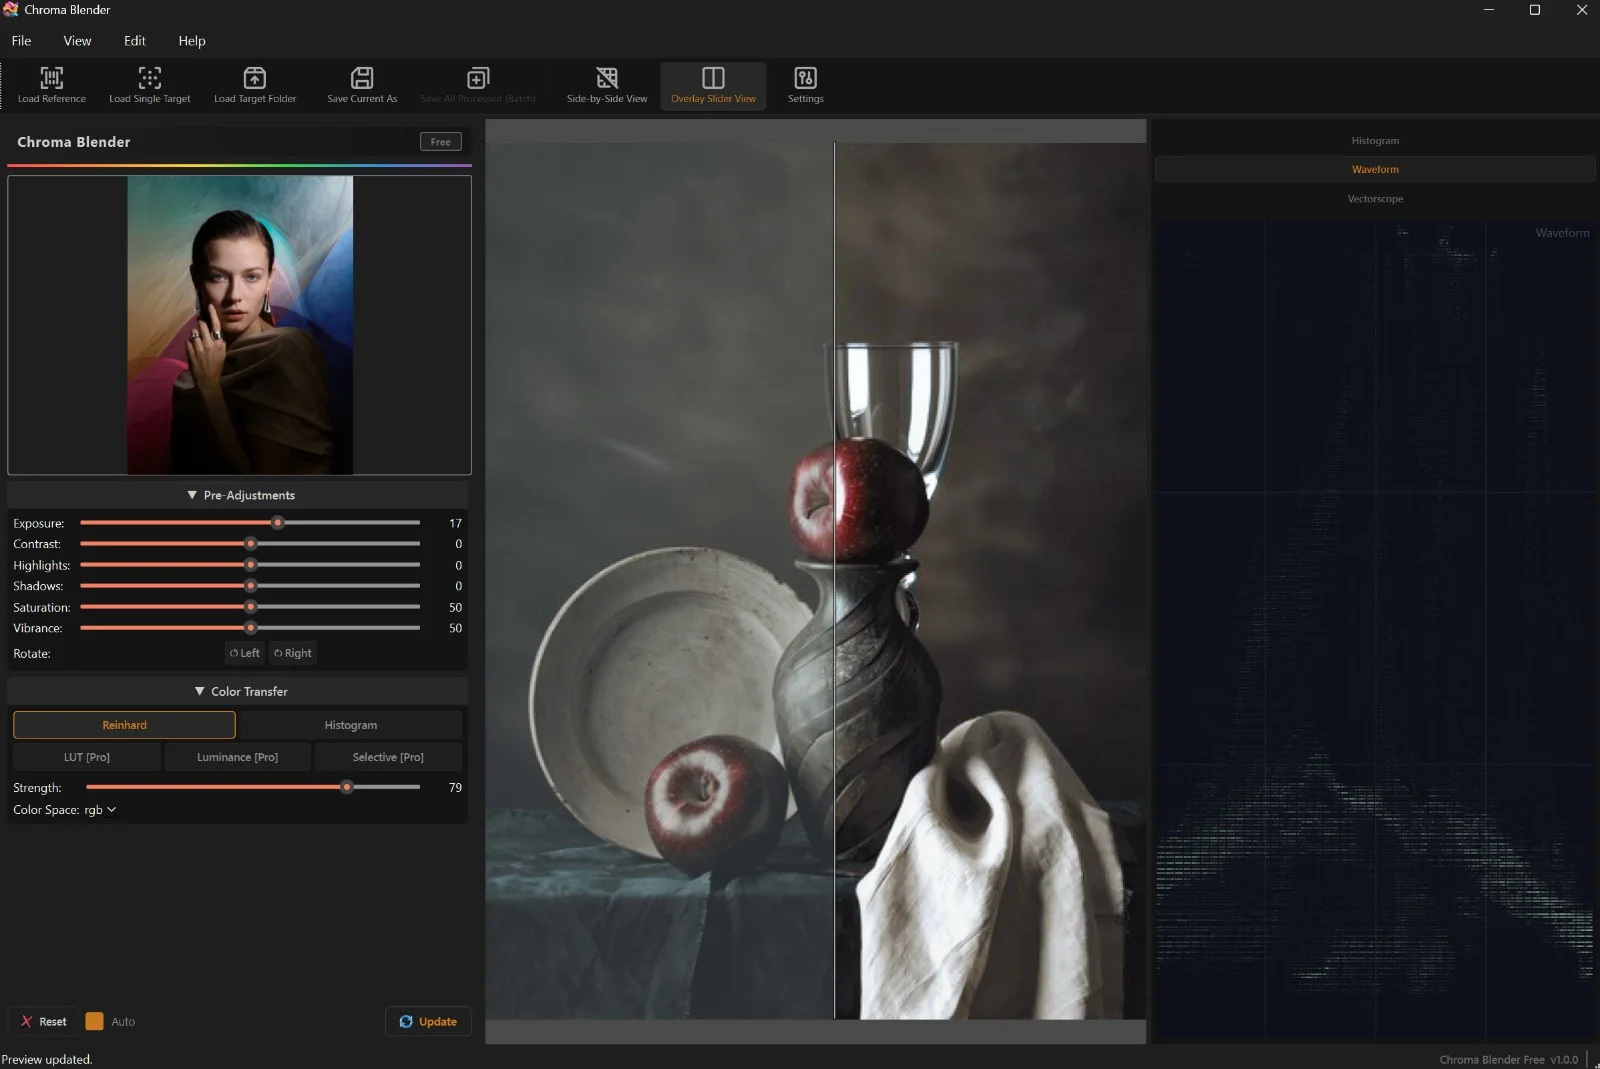This screenshot has width=1600, height=1069.
Task: Click the Exposure slider handle
Action: (278, 523)
